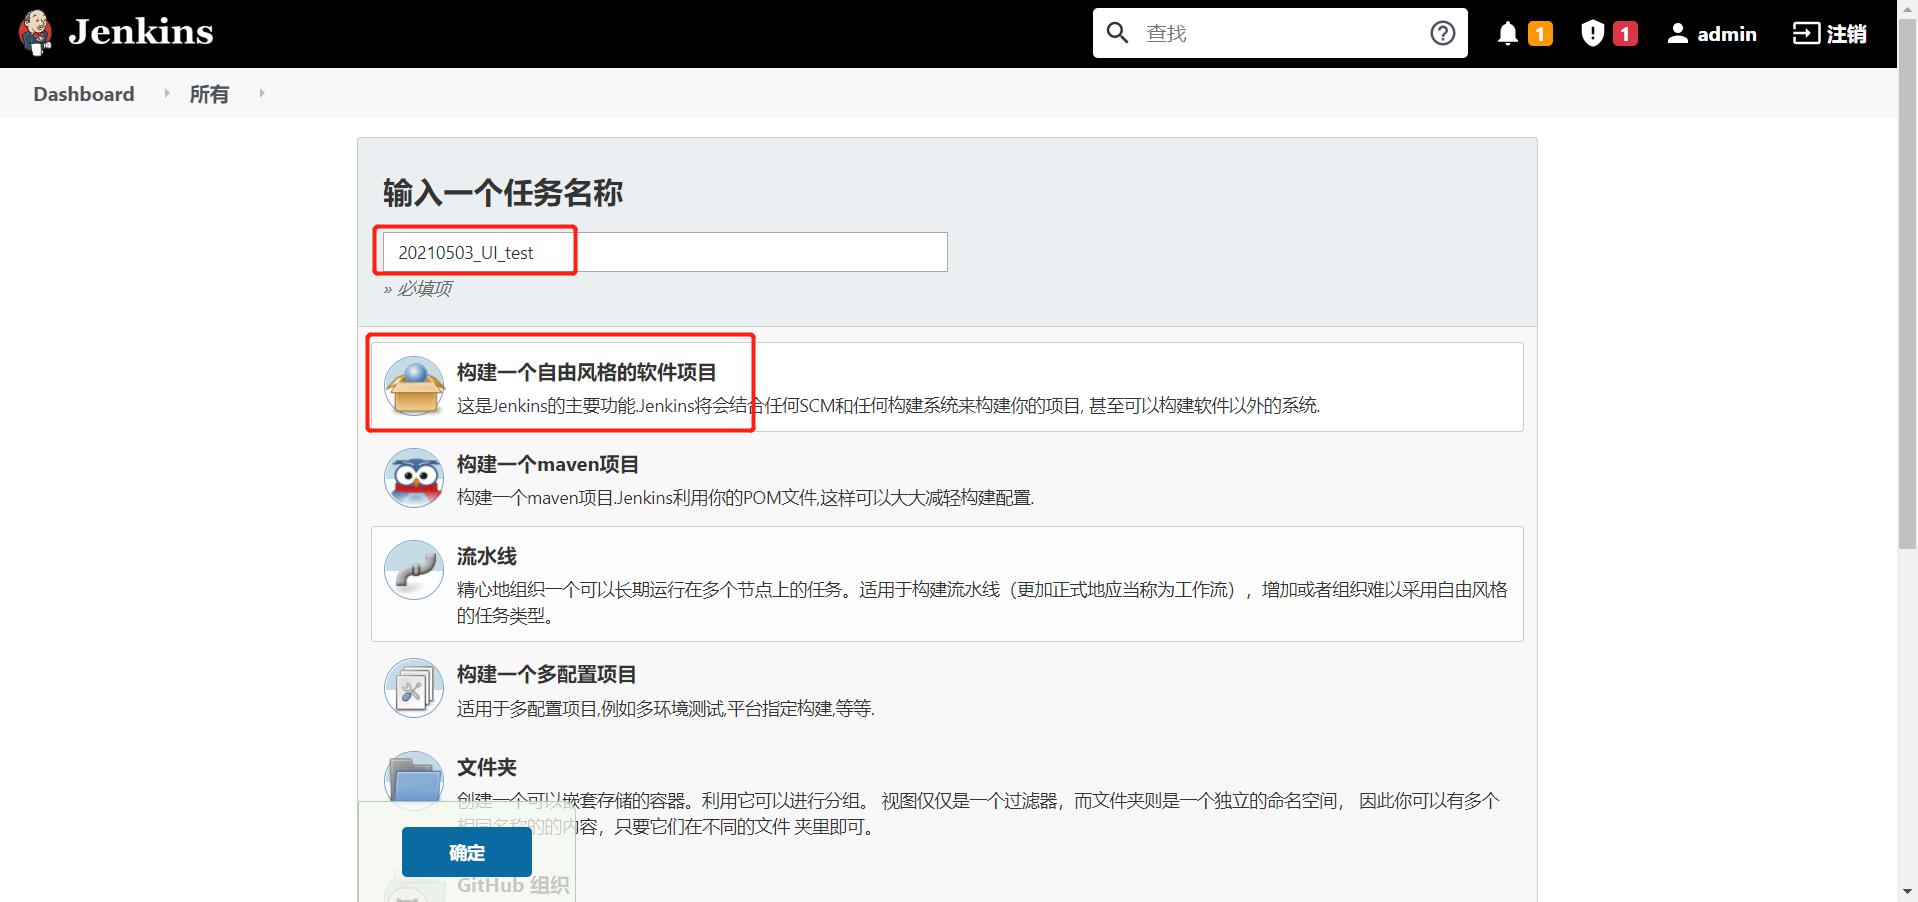Go to Dashboard breadcrumb
The width and height of the screenshot is (1918, 902).
click(x=84, y=94)
